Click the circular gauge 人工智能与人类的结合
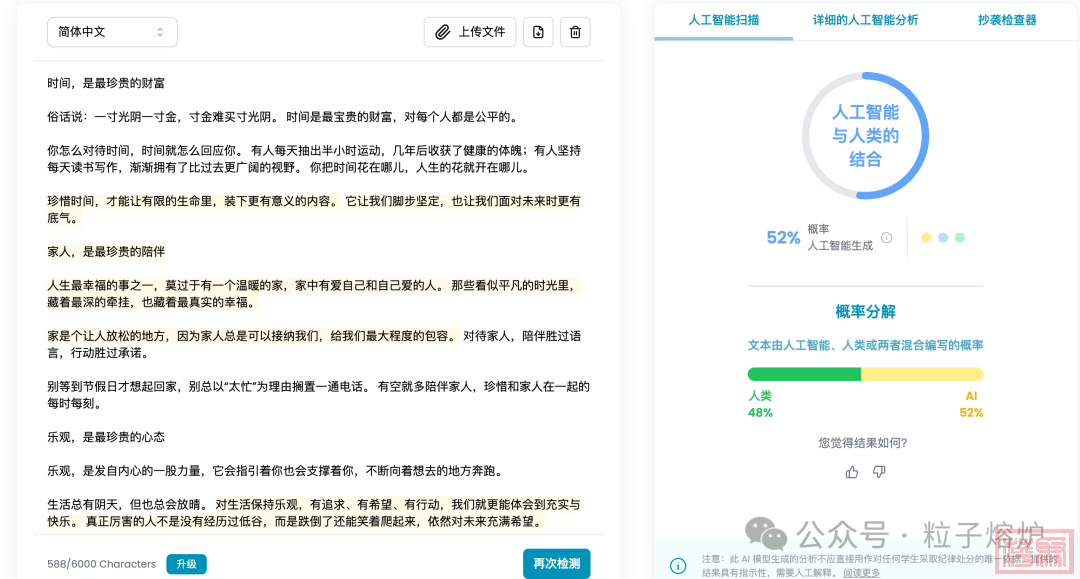1080x579 pixels. coord(865,136)
